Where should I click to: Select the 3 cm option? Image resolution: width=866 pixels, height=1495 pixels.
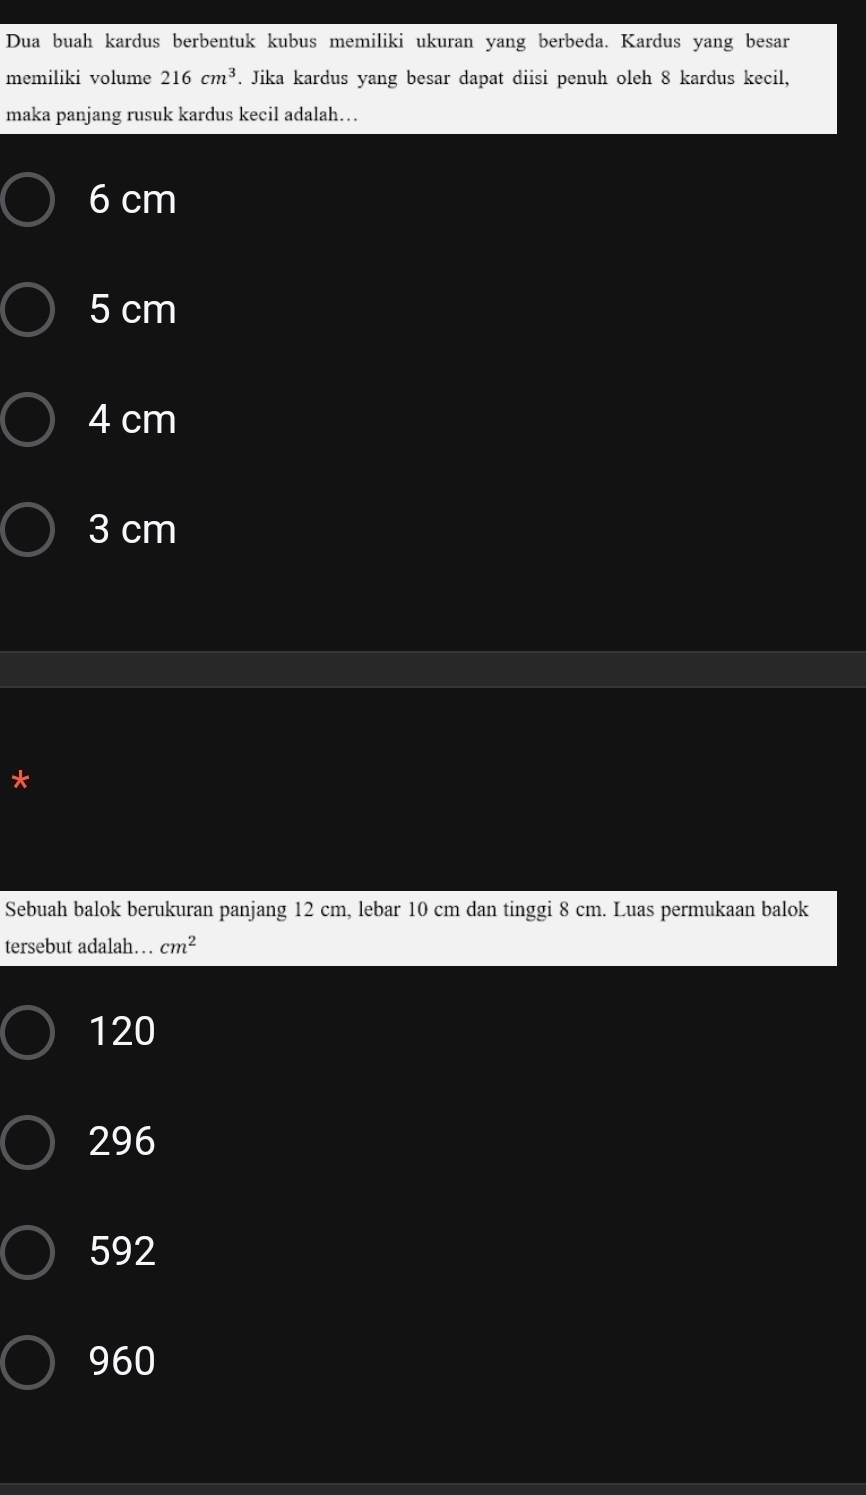coord(26,529)
